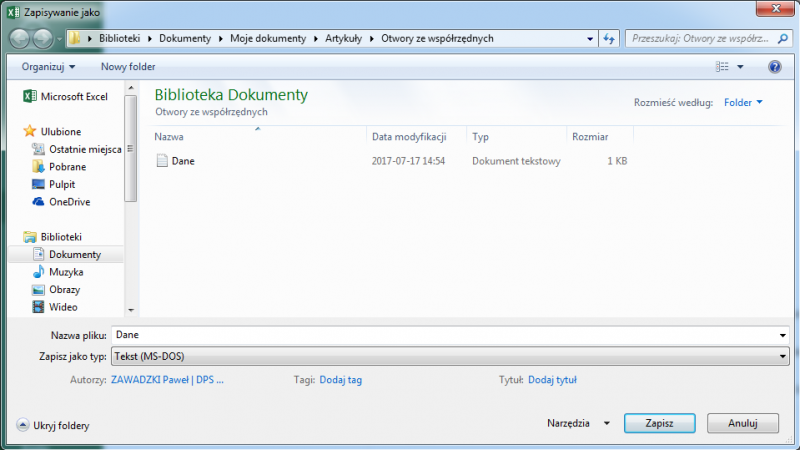
Task: Open the Organizuj dropdown menu
Action: coord(48,67)
